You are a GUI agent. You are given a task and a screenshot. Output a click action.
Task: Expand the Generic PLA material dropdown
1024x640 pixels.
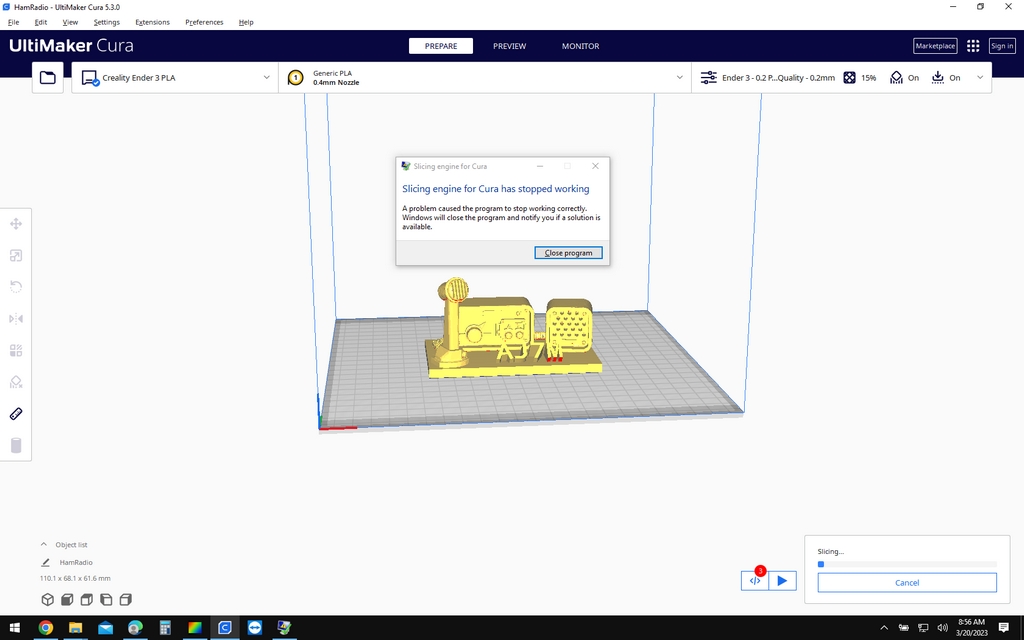click(x=679, y=78)
